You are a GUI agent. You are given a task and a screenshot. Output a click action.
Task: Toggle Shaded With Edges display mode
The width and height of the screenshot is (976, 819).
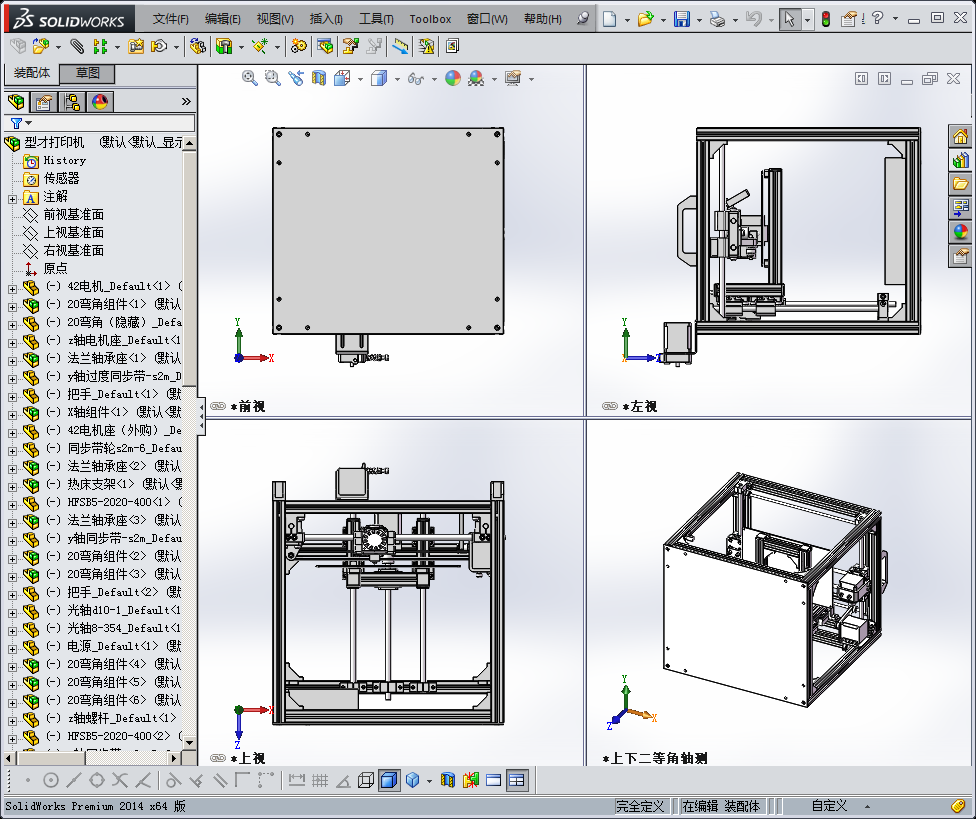click(388, 780)
